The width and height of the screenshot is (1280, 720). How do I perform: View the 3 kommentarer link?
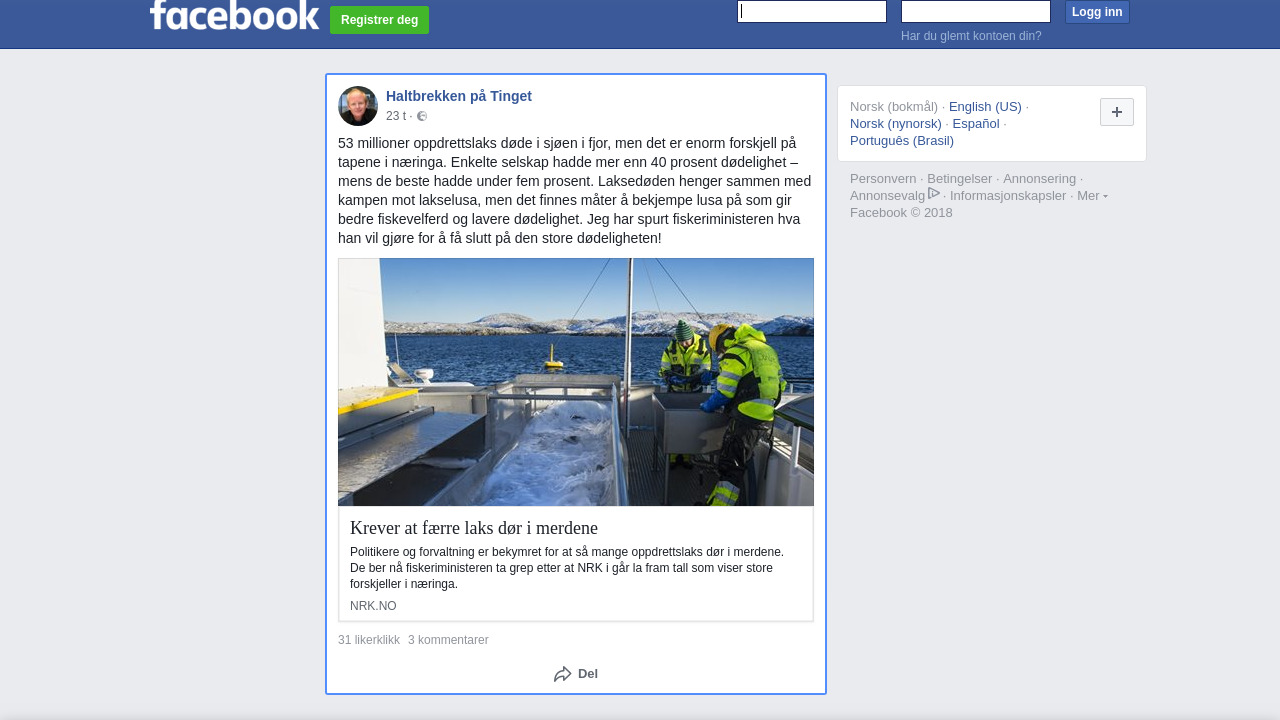[448, 640]
